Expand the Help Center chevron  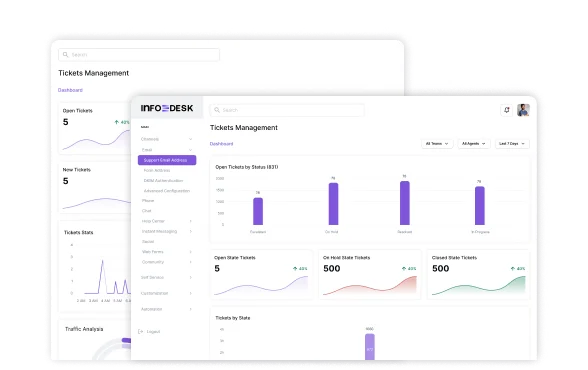coord(190,221)
